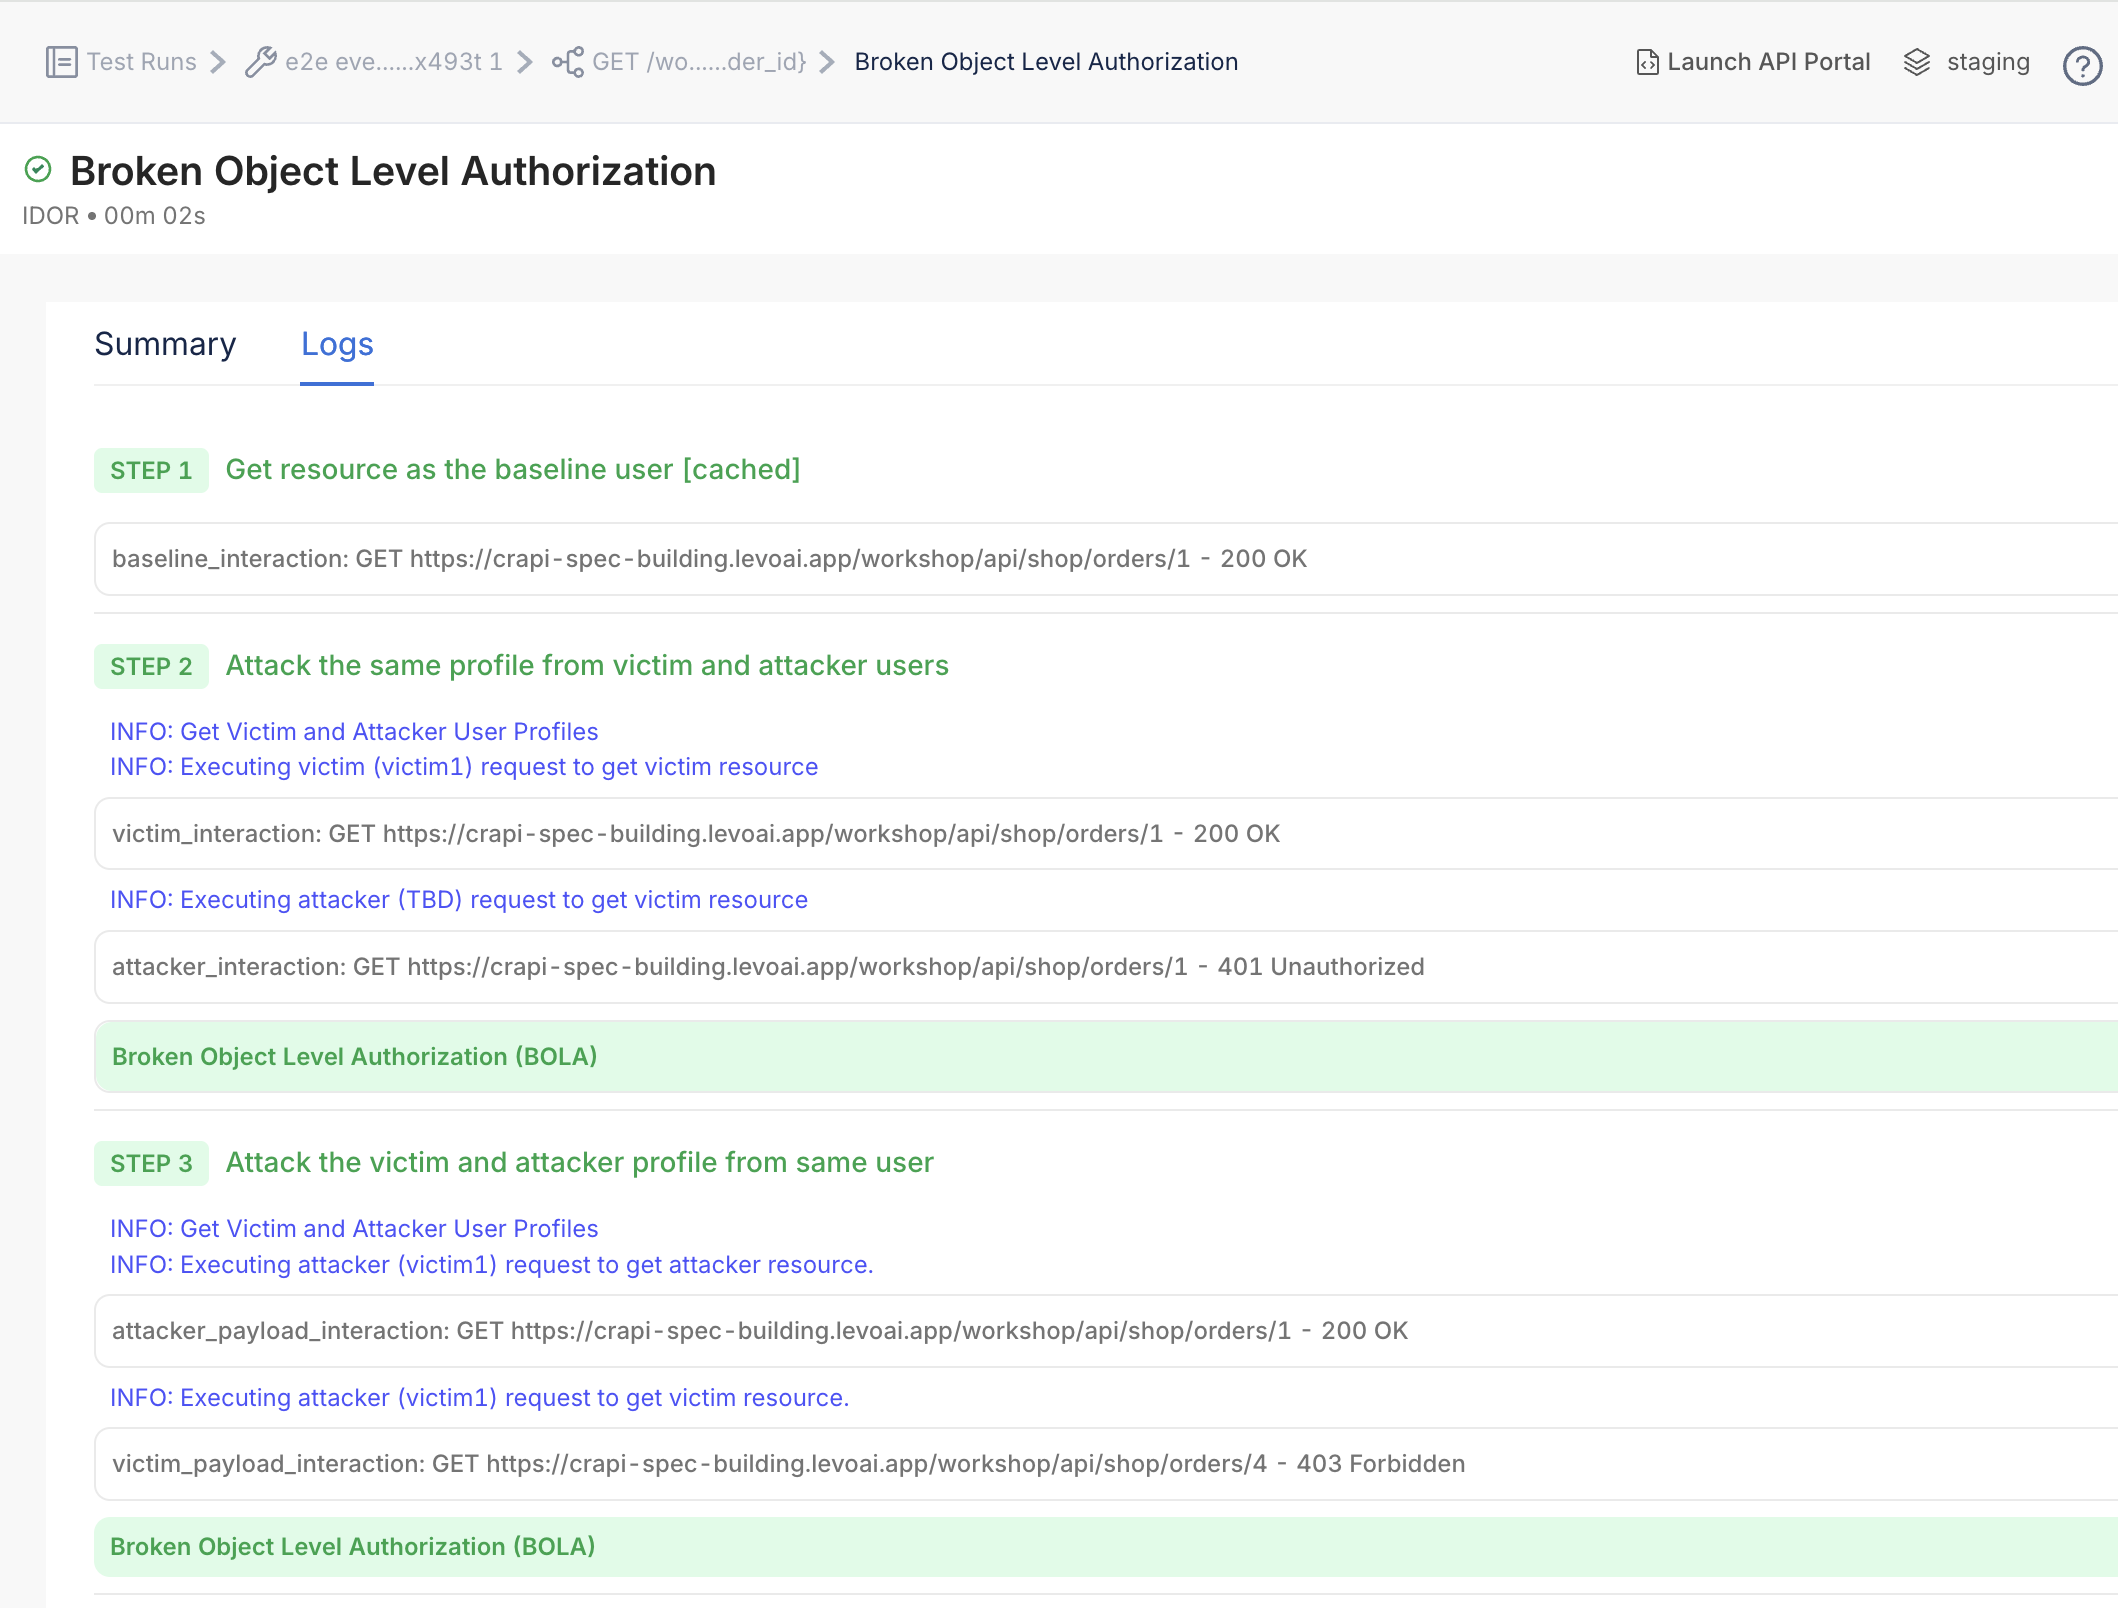Image resolution: width=2118 pixels, height=1608 pixels.
Task: Switch to the Summary tab
Action: click(x=165, y=344)
